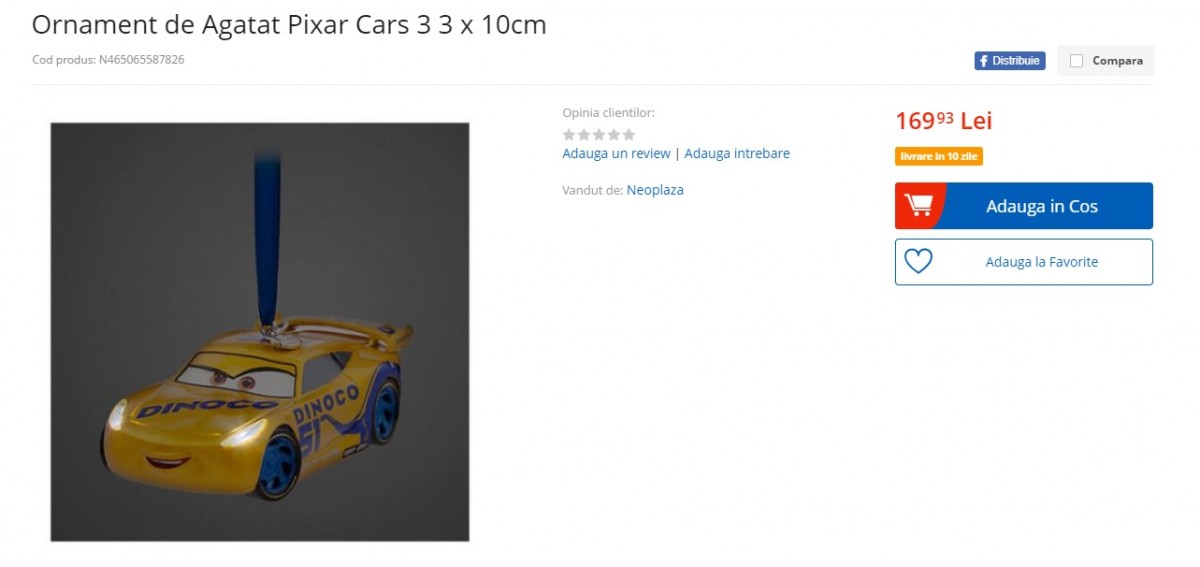Screen dimensions: 1200x567
Task: Click the Compara label text
Action: 1117,61
